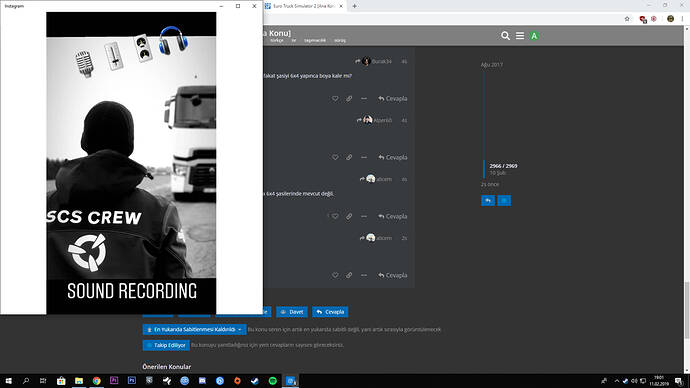Launch Premiere Pro from the taskbar
The height and width of the screenshot is (388, 690).
click(114, 381)
